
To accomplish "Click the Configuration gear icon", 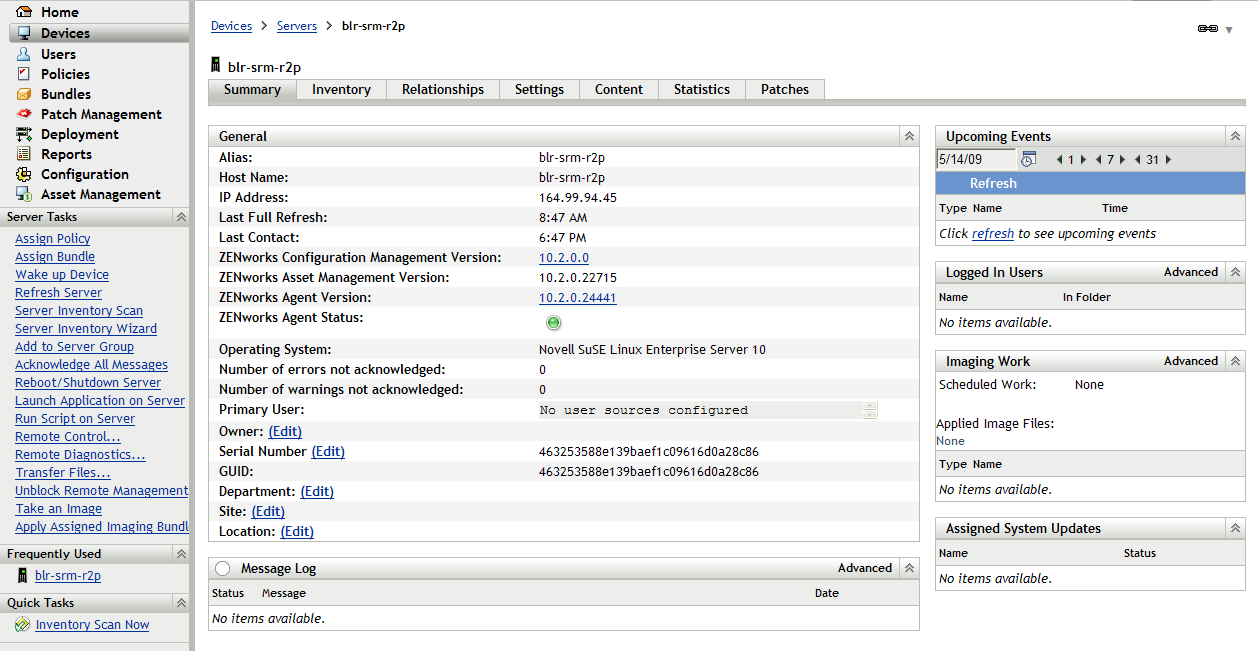I will tap(24, 174).
